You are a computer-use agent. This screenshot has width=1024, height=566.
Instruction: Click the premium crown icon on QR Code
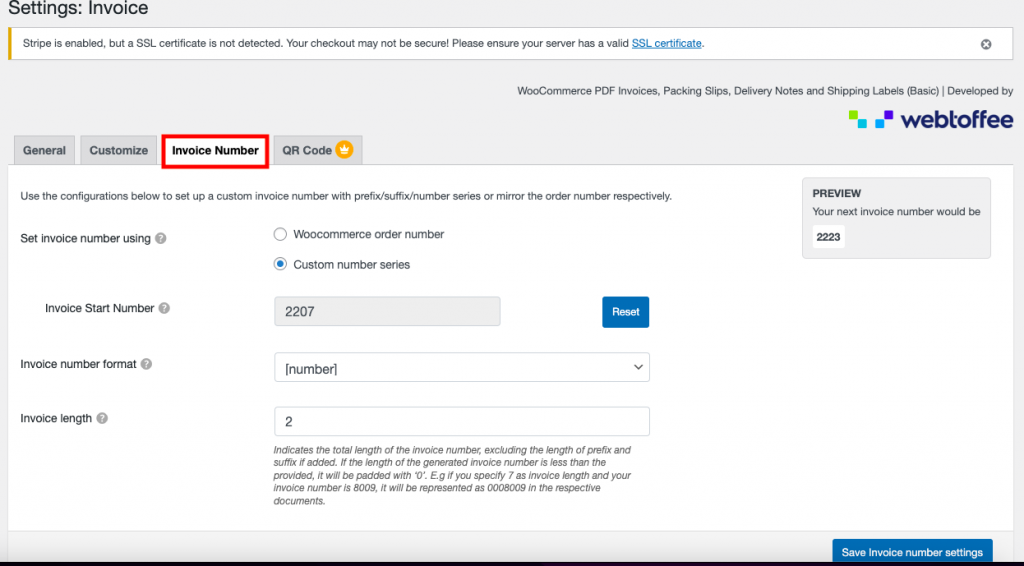(344, 149)
